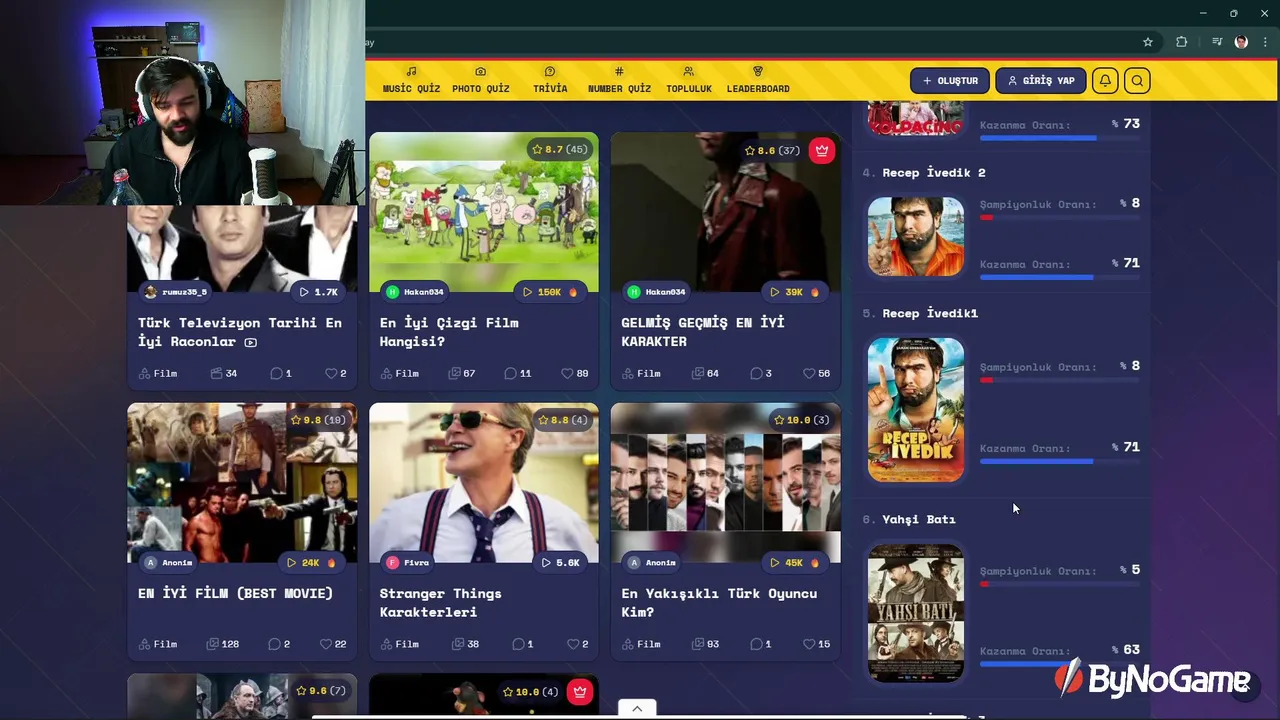This screenshot has height=720, width=1280.
Task: Click the 9.8 (10) star rating badge
Action: coord(318,420)
